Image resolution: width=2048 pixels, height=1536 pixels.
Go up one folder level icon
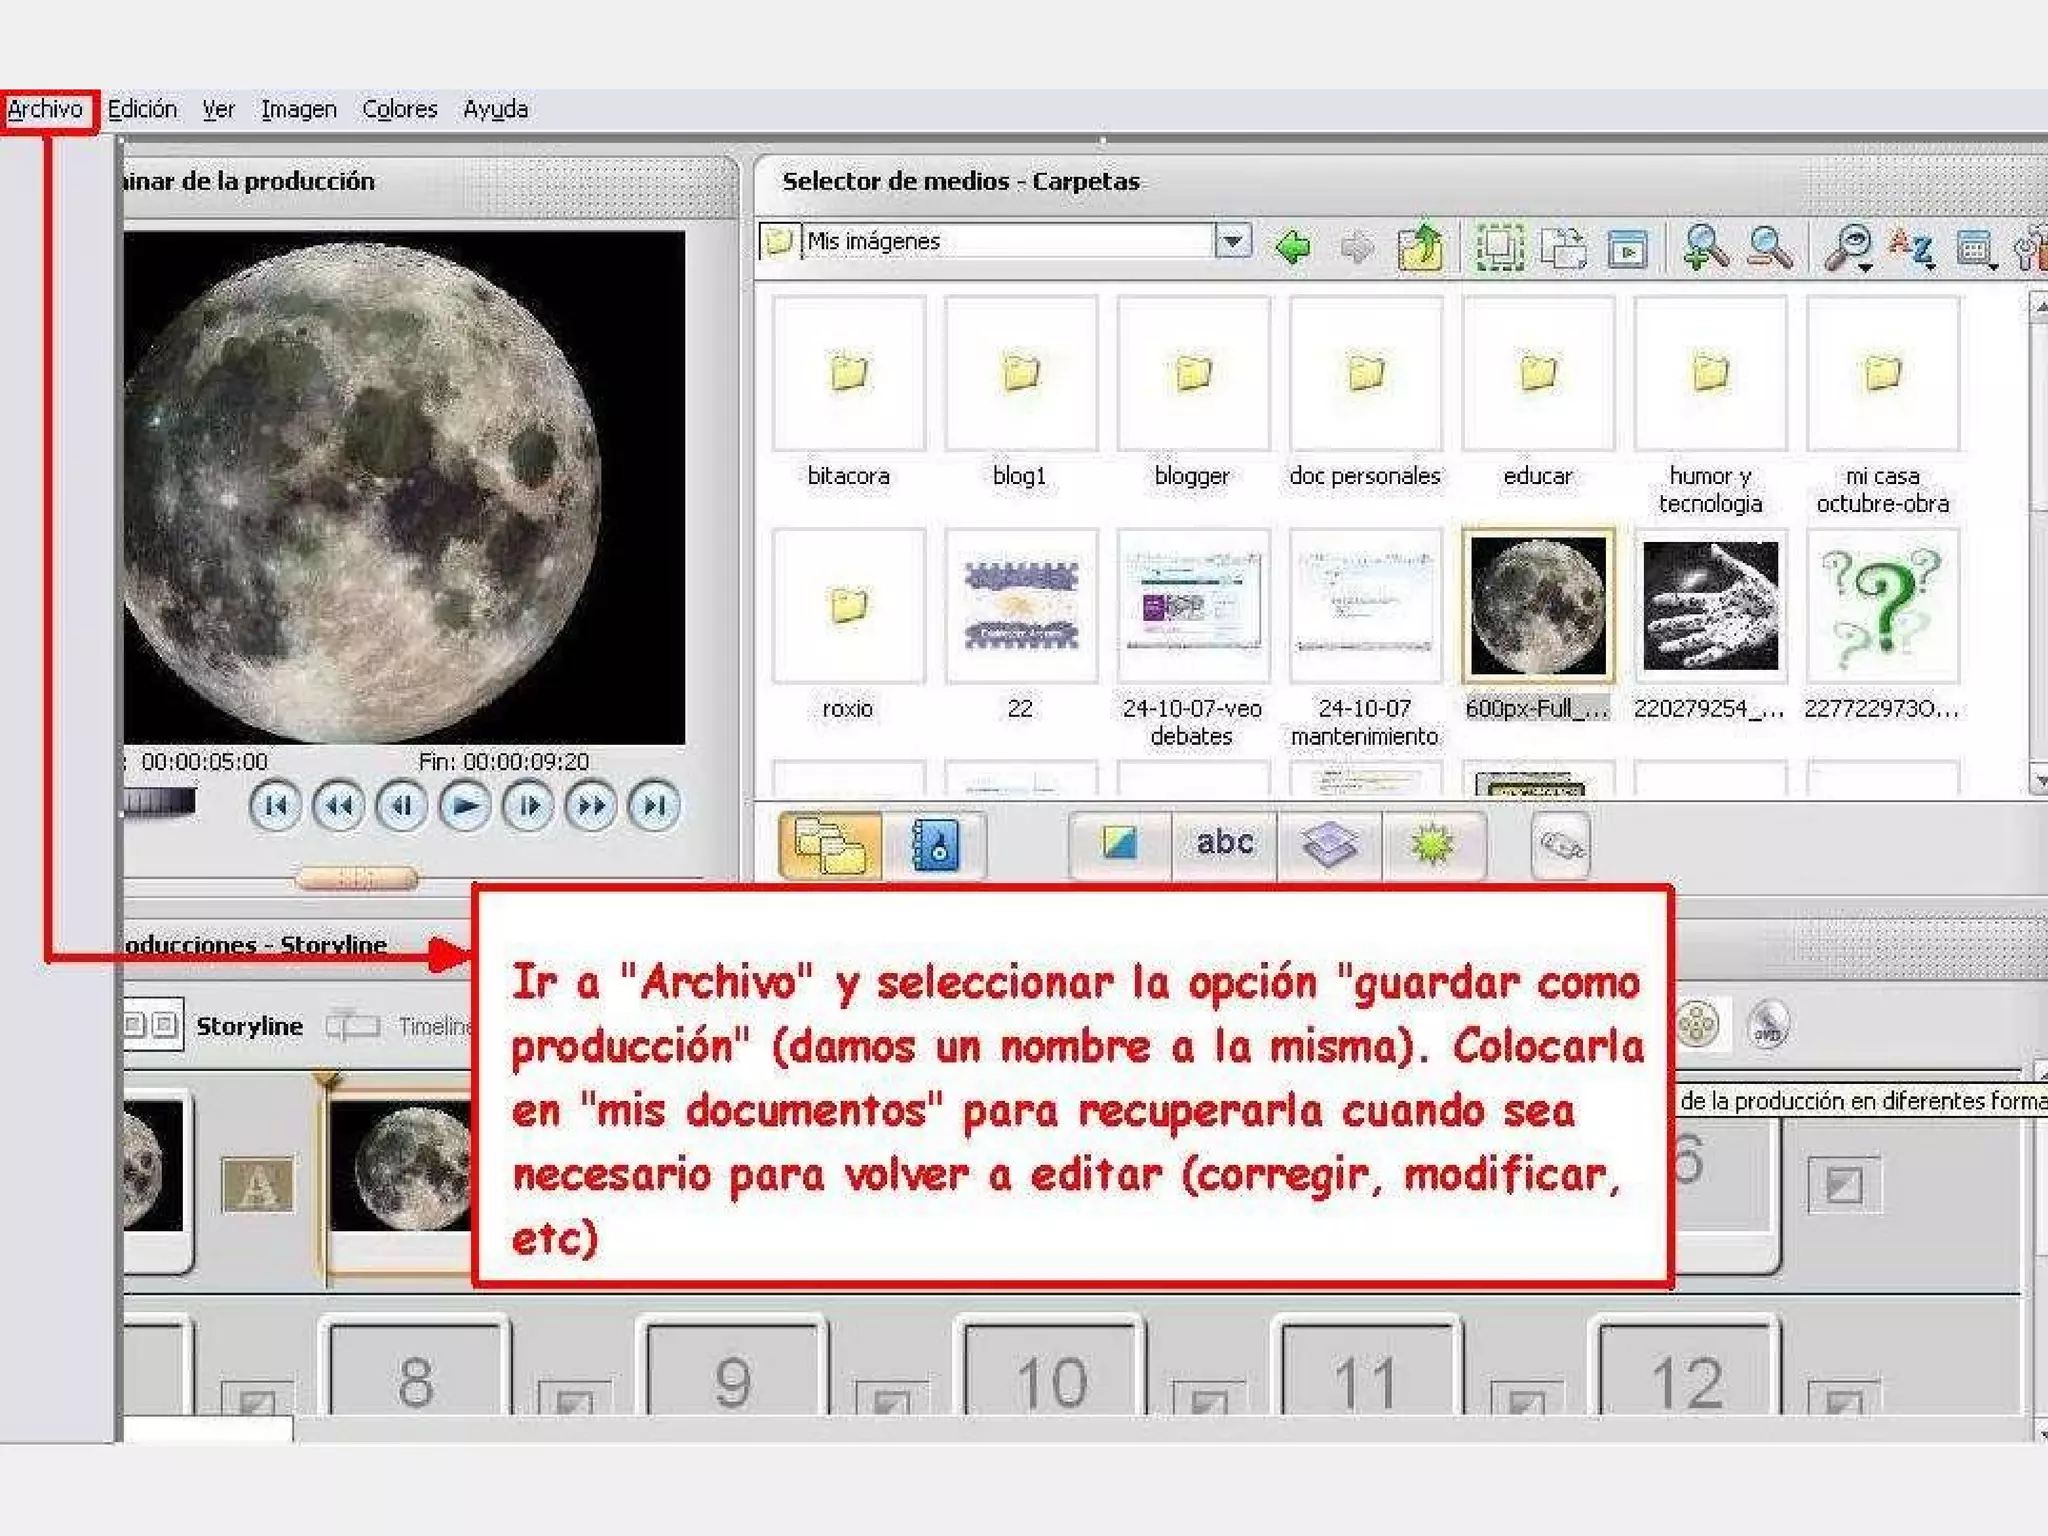click(x=1420, y=247)
